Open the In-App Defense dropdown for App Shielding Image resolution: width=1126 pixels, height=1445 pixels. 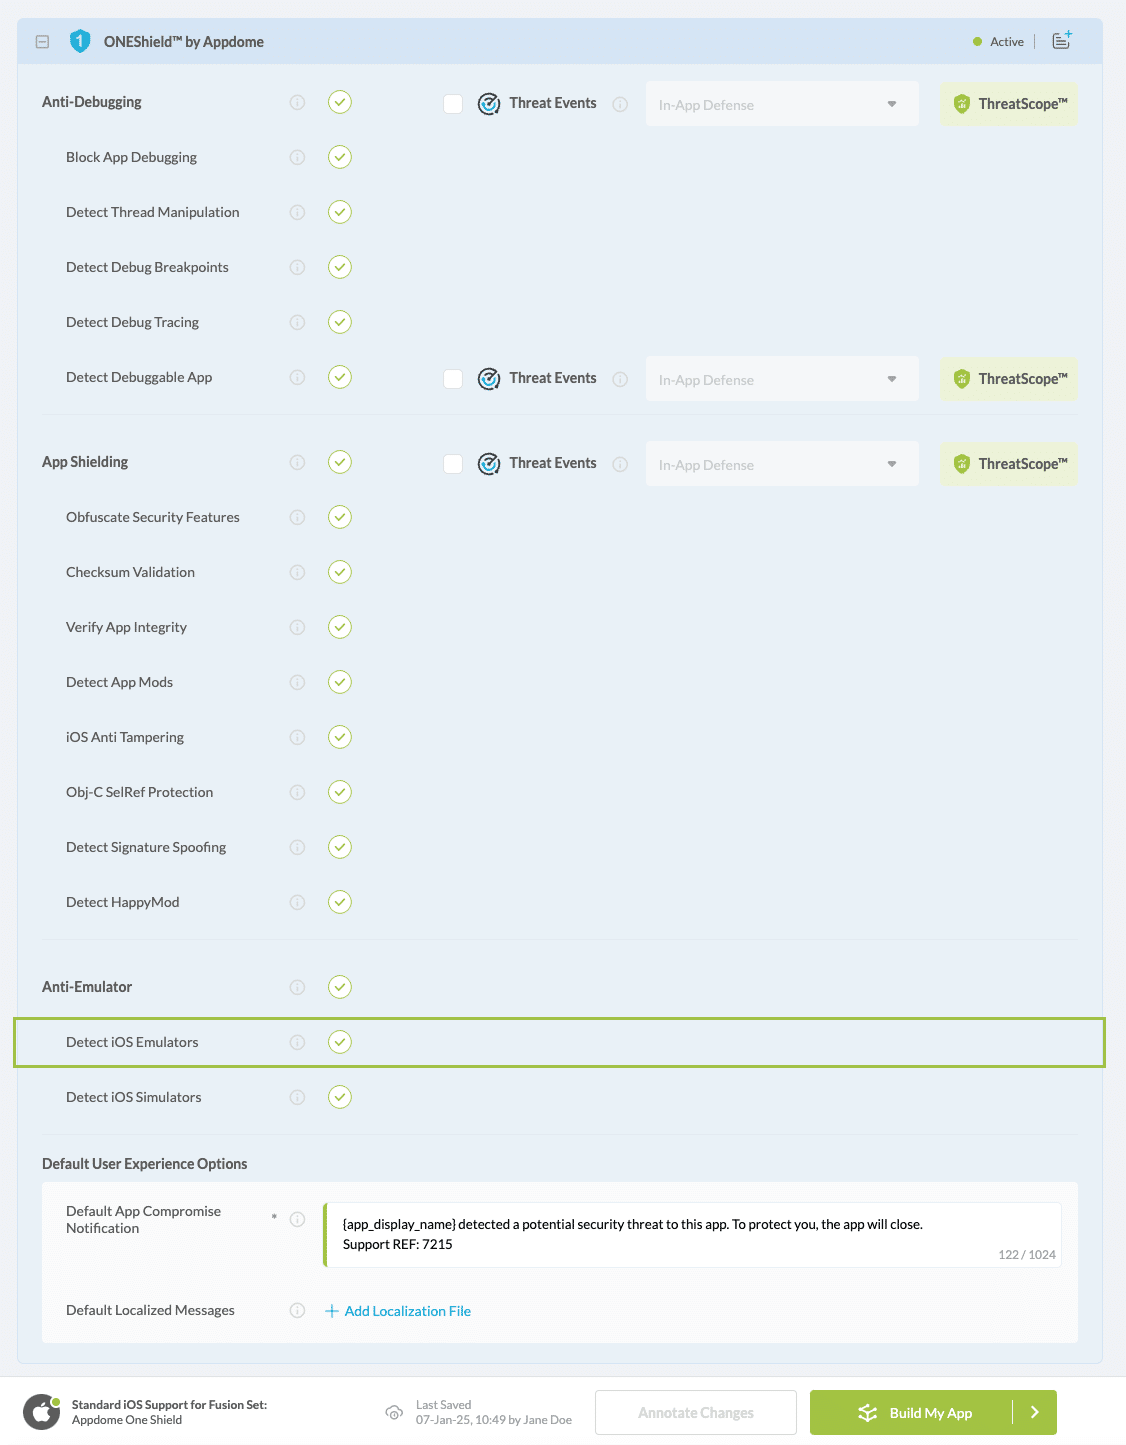click(x=782, y=463)
